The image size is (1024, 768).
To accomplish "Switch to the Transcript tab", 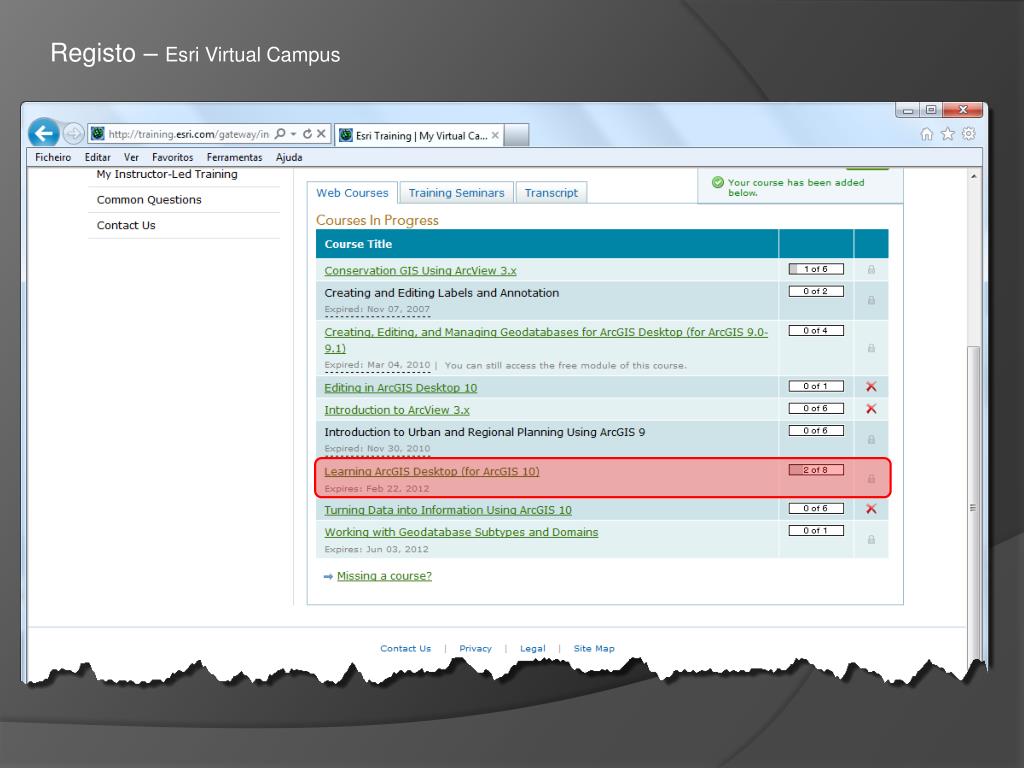I will pyautogui.click(x=551, y=193).
